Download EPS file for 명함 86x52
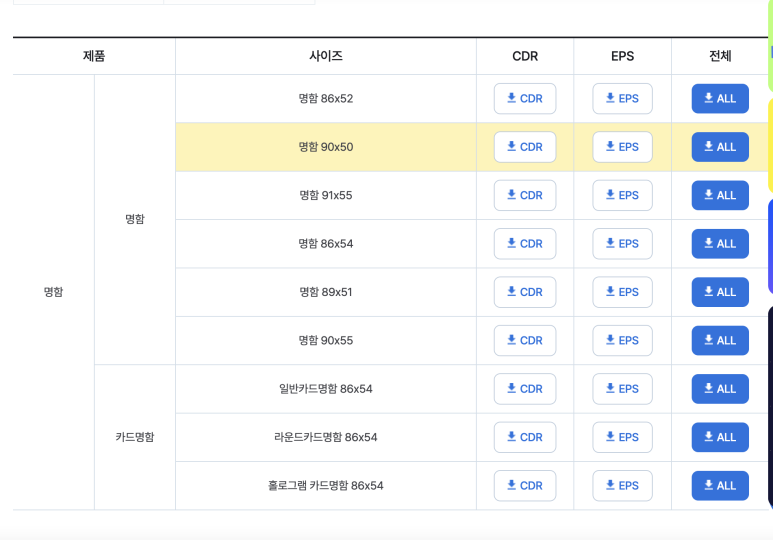This screenshot has height=540, width=773. pyautogui.click(x=622, y=99)
